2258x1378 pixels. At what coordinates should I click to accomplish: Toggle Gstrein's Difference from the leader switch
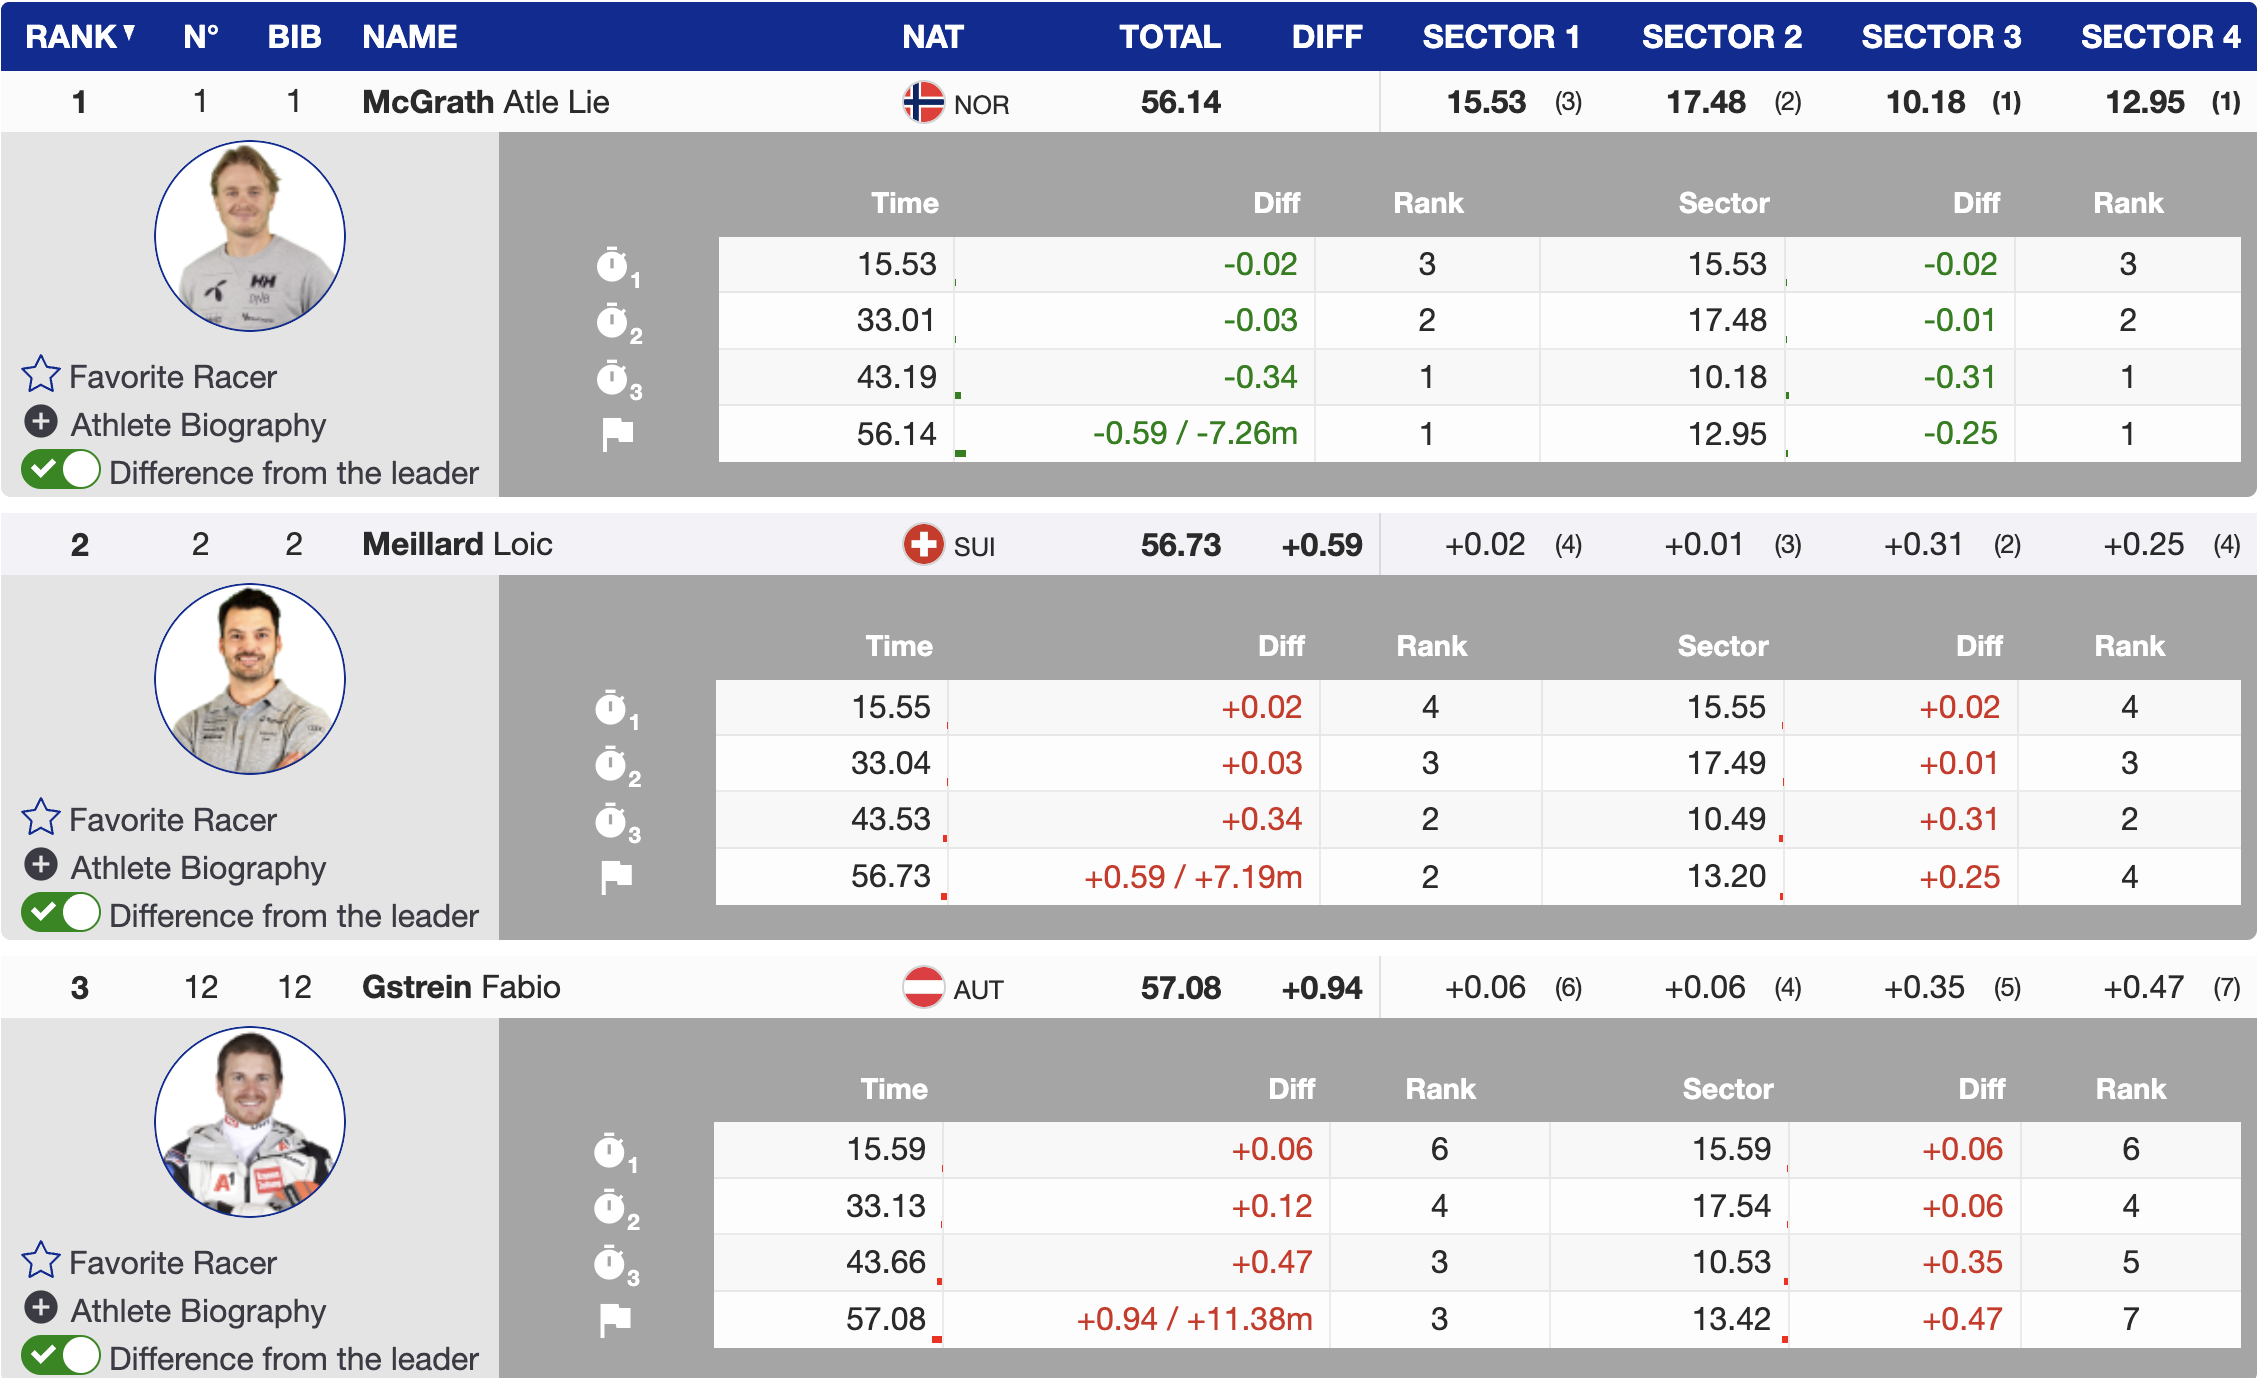point(61,1356)
